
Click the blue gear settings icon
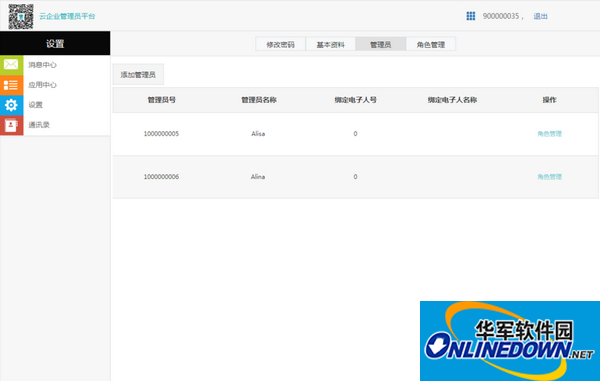pyautogui.click(x=11, y=105)
